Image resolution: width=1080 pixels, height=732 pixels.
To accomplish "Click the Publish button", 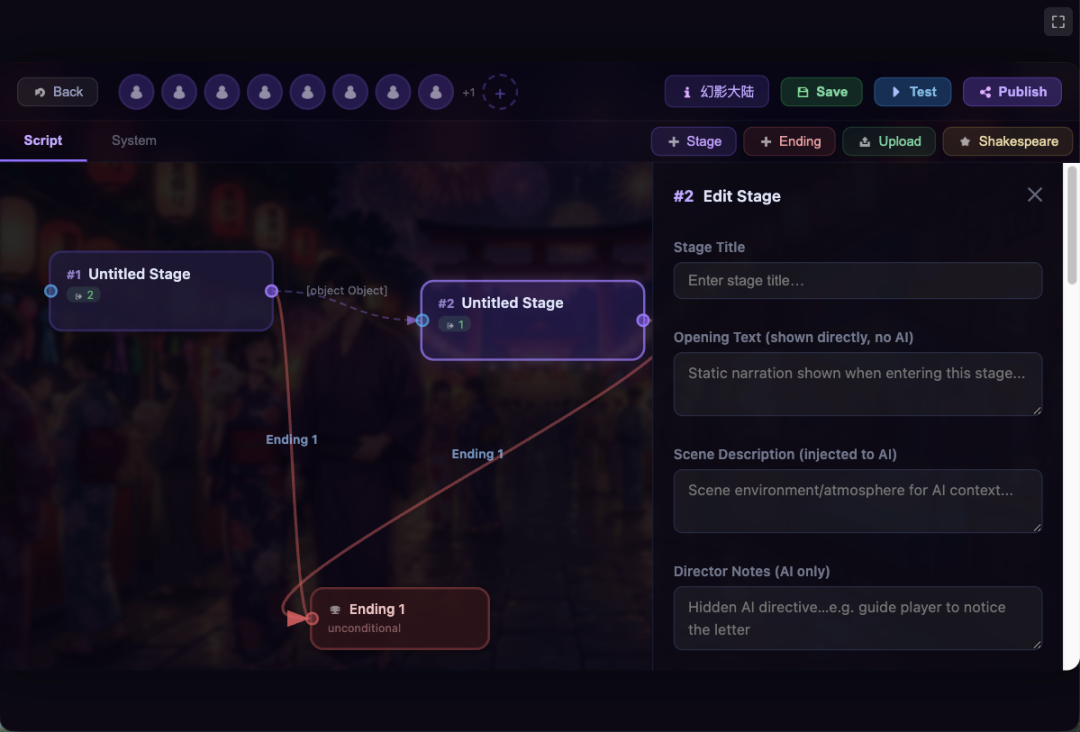I will [x=1013, y=92].
